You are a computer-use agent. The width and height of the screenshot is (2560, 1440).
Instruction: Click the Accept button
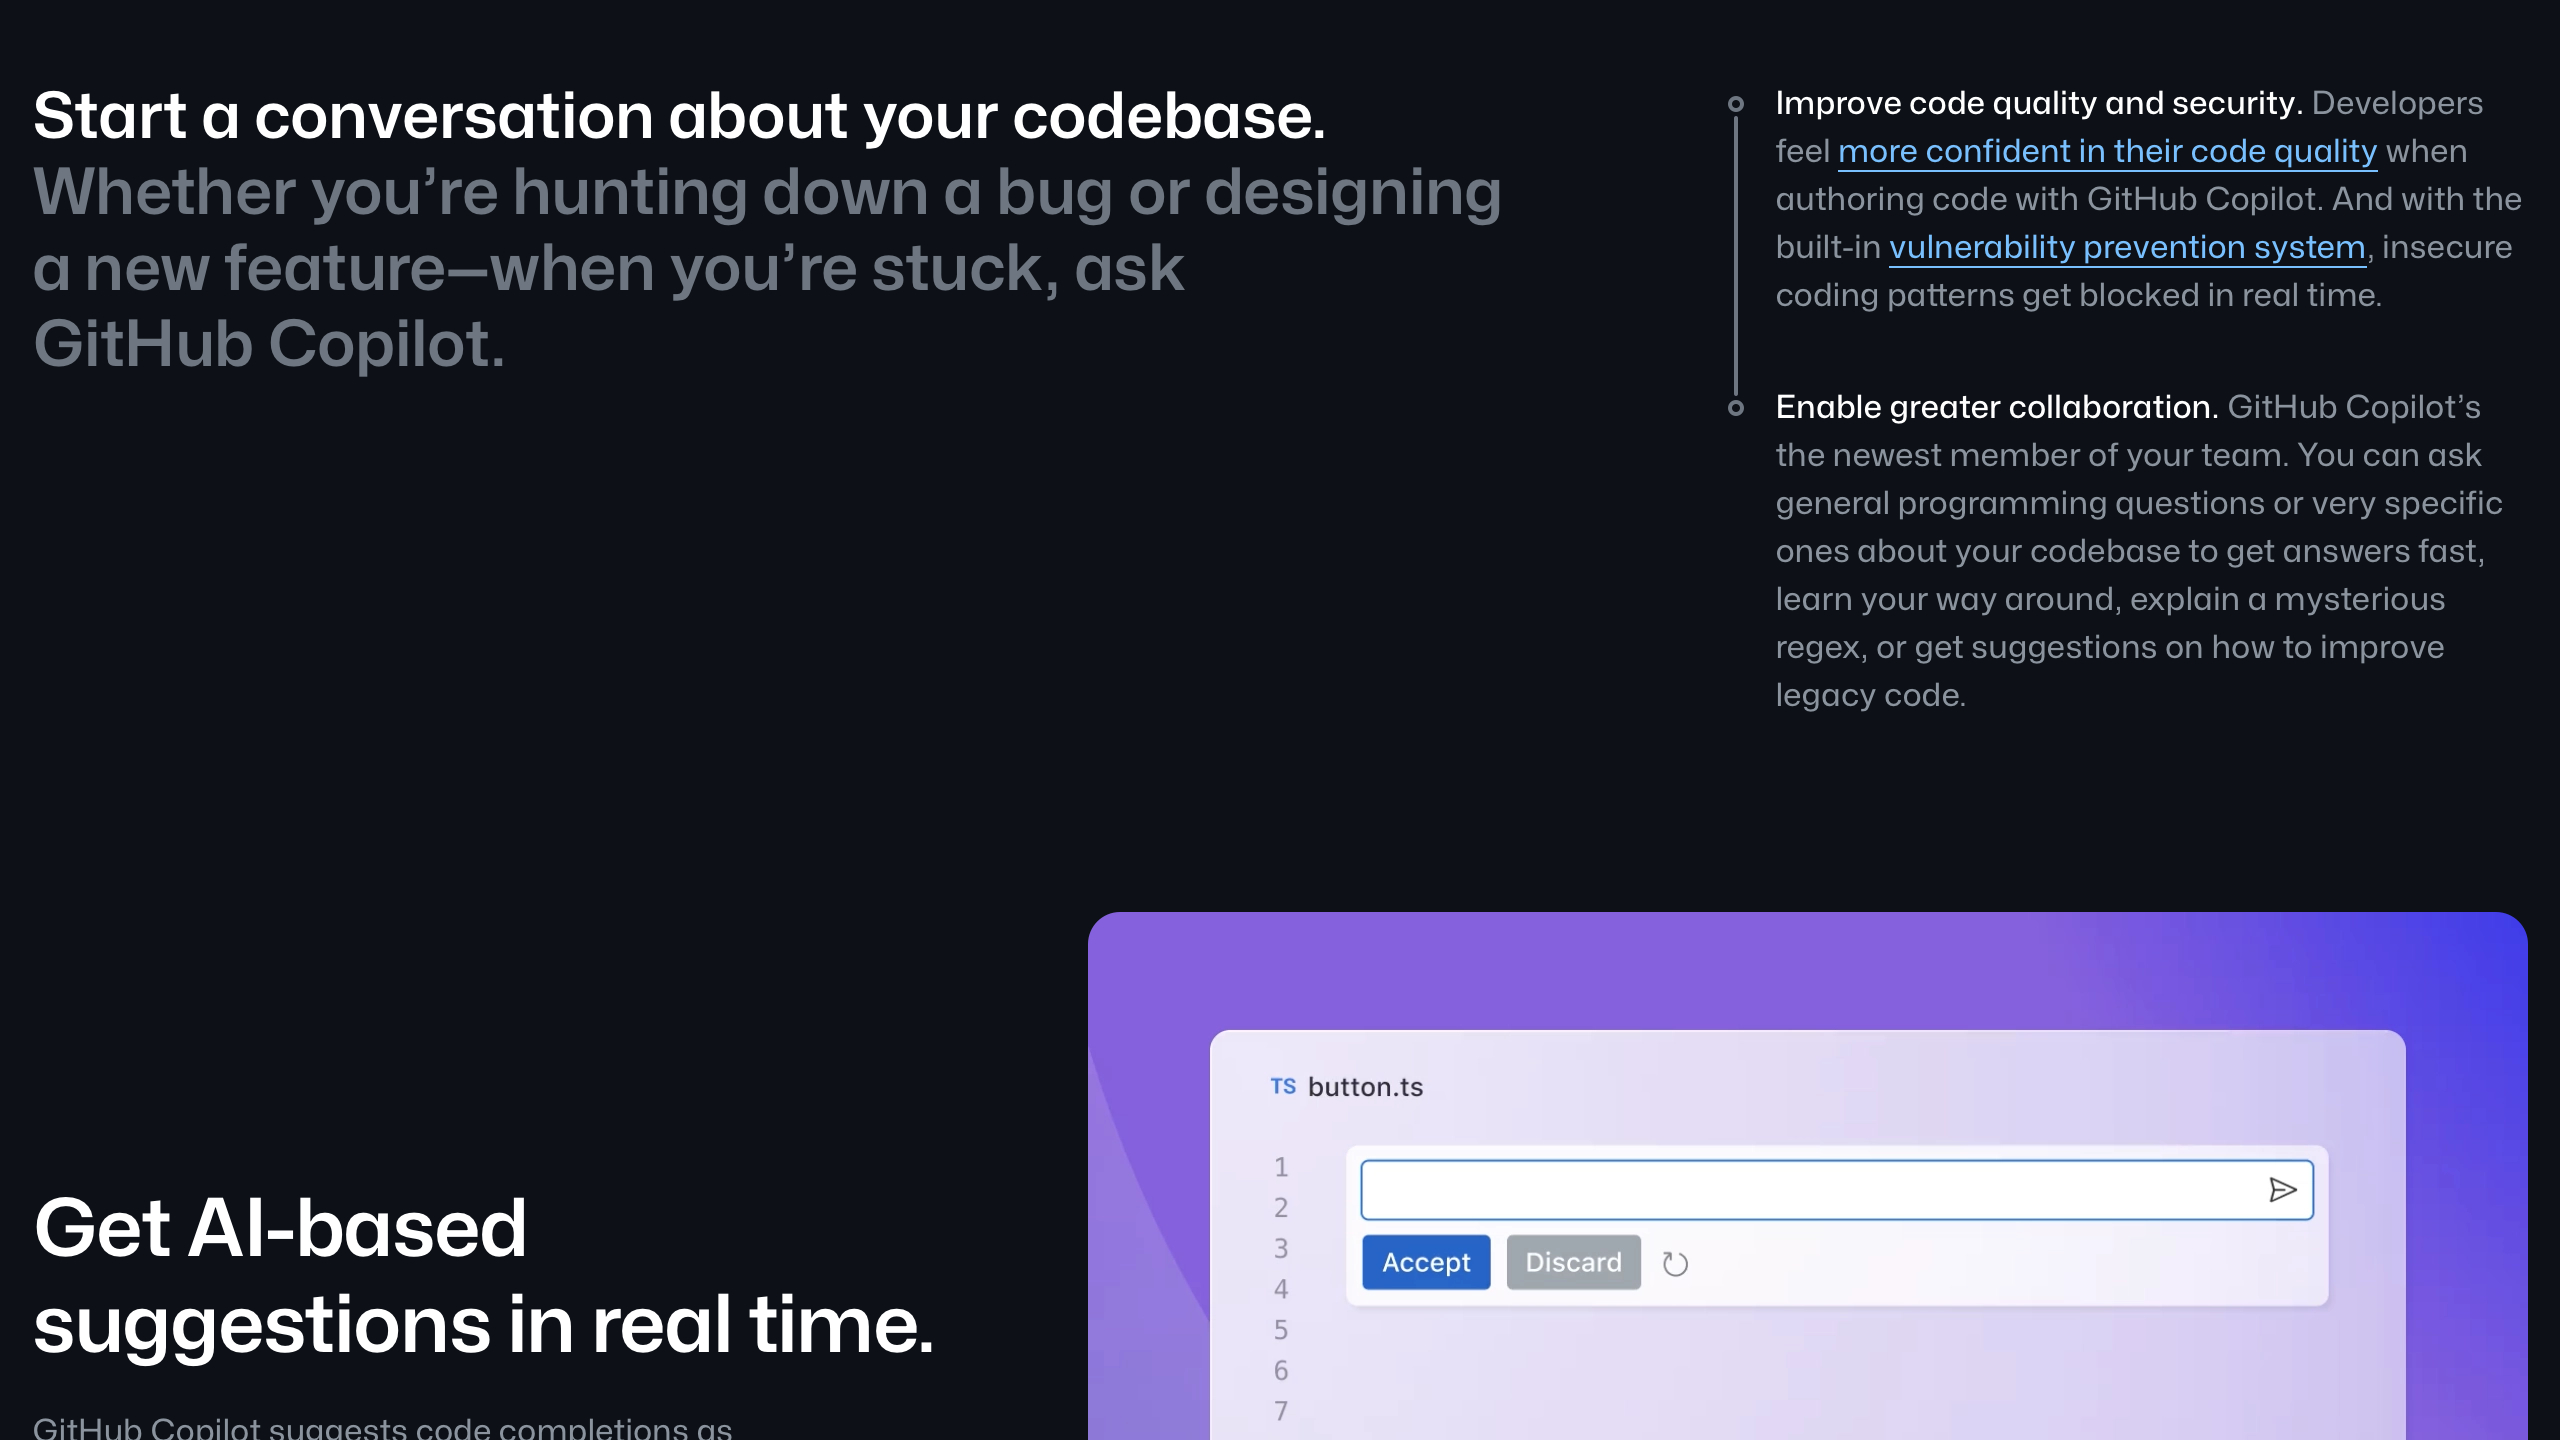(x=1426, y=1262)
